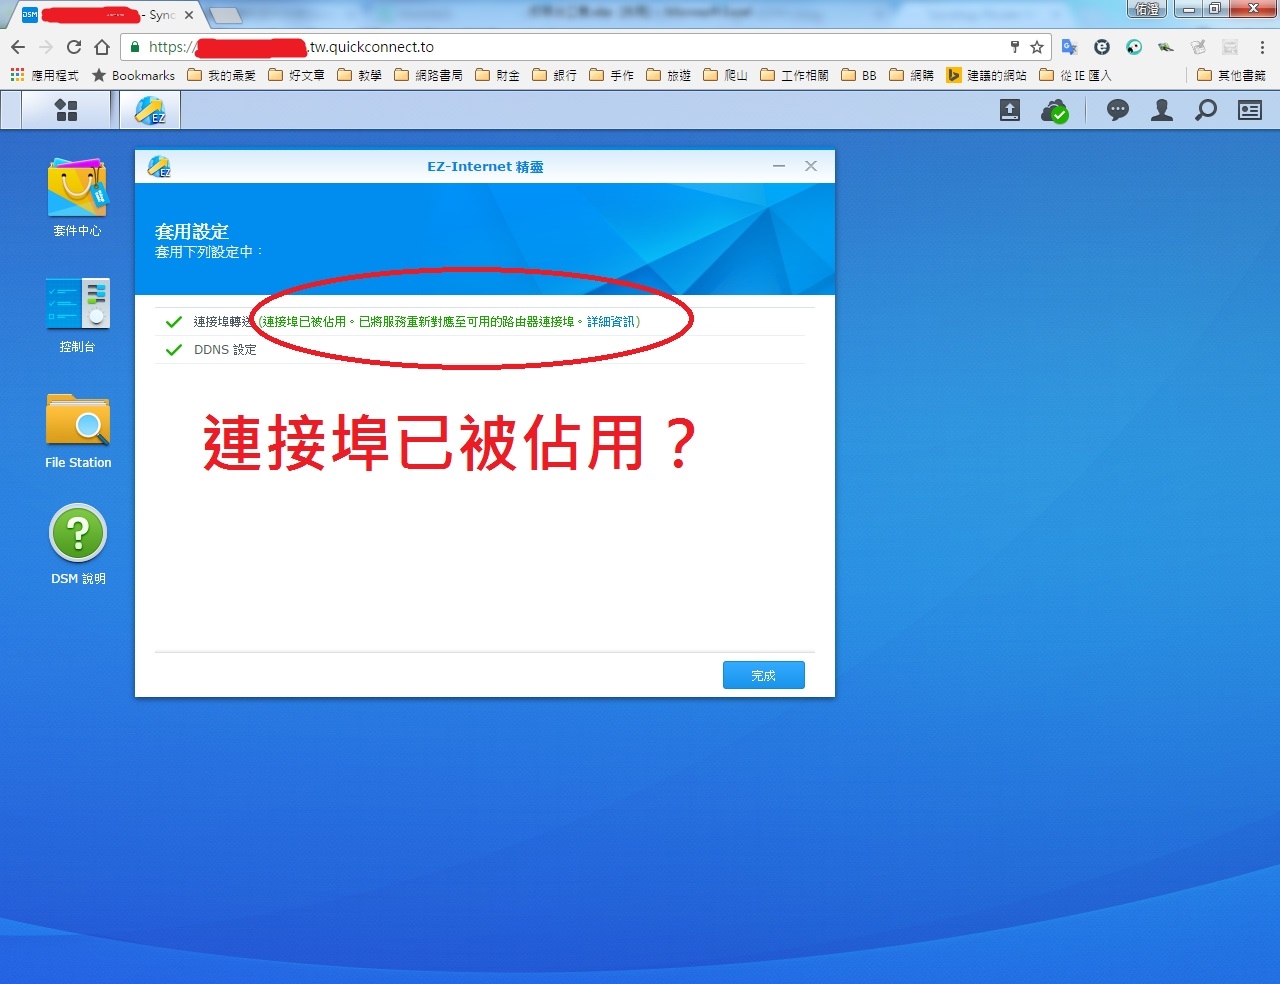Click the round E extension icon
Viewport: 1280px width, 984px height.
click(1102, 47)
